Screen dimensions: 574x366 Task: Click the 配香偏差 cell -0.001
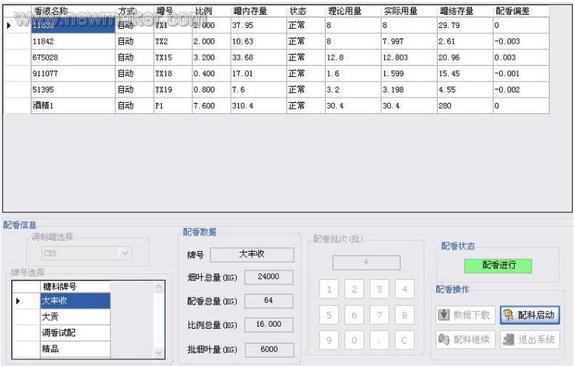click(521, 74)
